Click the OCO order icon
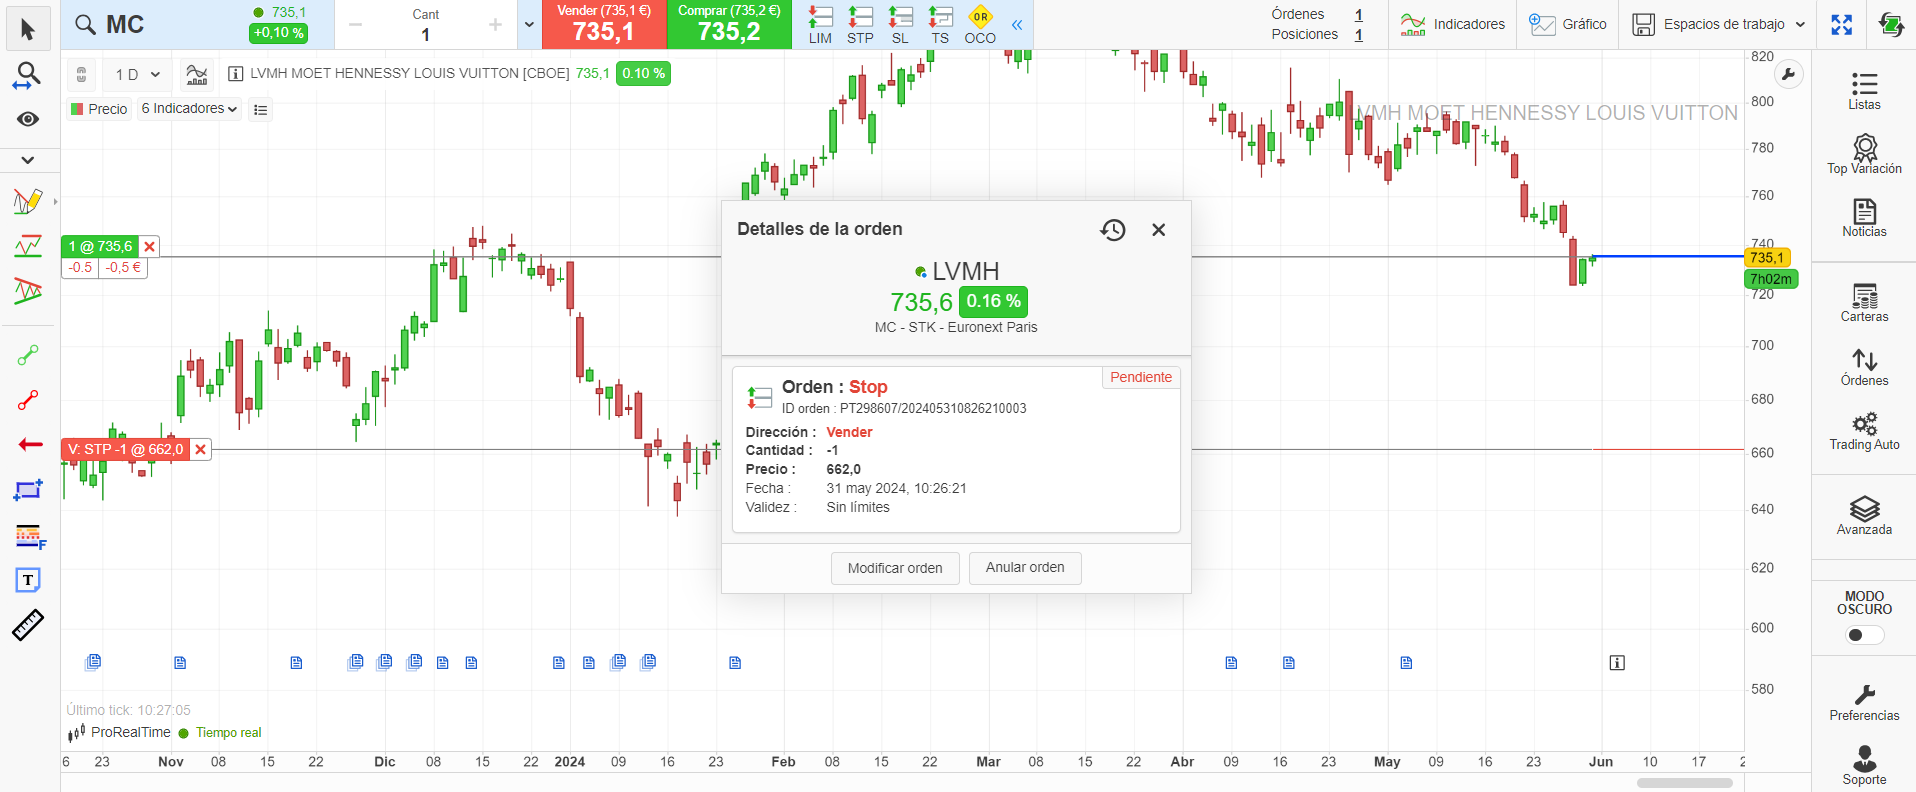1916x792 pixels. click(980, 25)
